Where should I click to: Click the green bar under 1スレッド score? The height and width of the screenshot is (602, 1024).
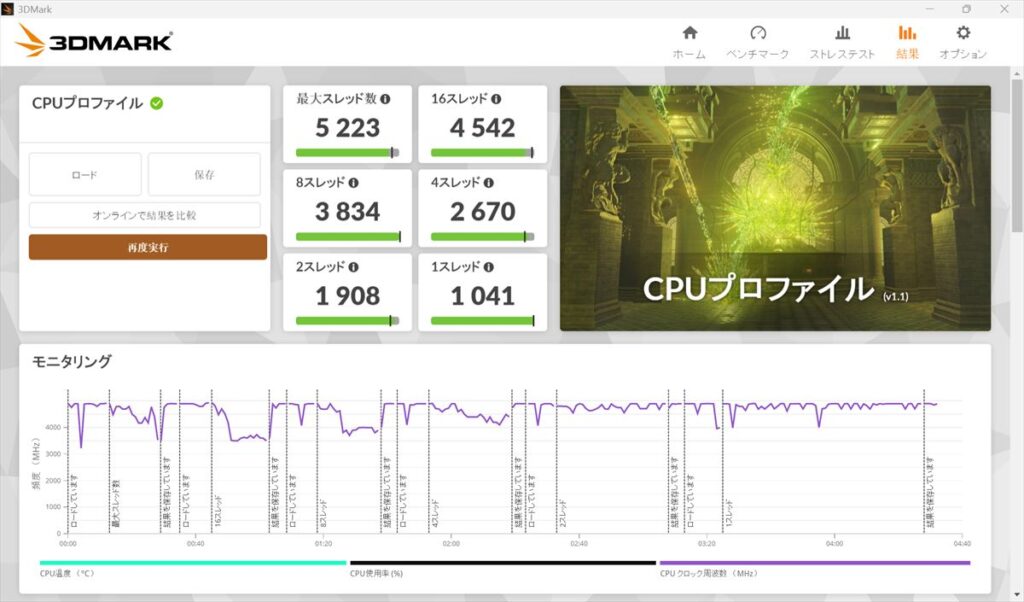pyautogui.click(x=483, y=321)
